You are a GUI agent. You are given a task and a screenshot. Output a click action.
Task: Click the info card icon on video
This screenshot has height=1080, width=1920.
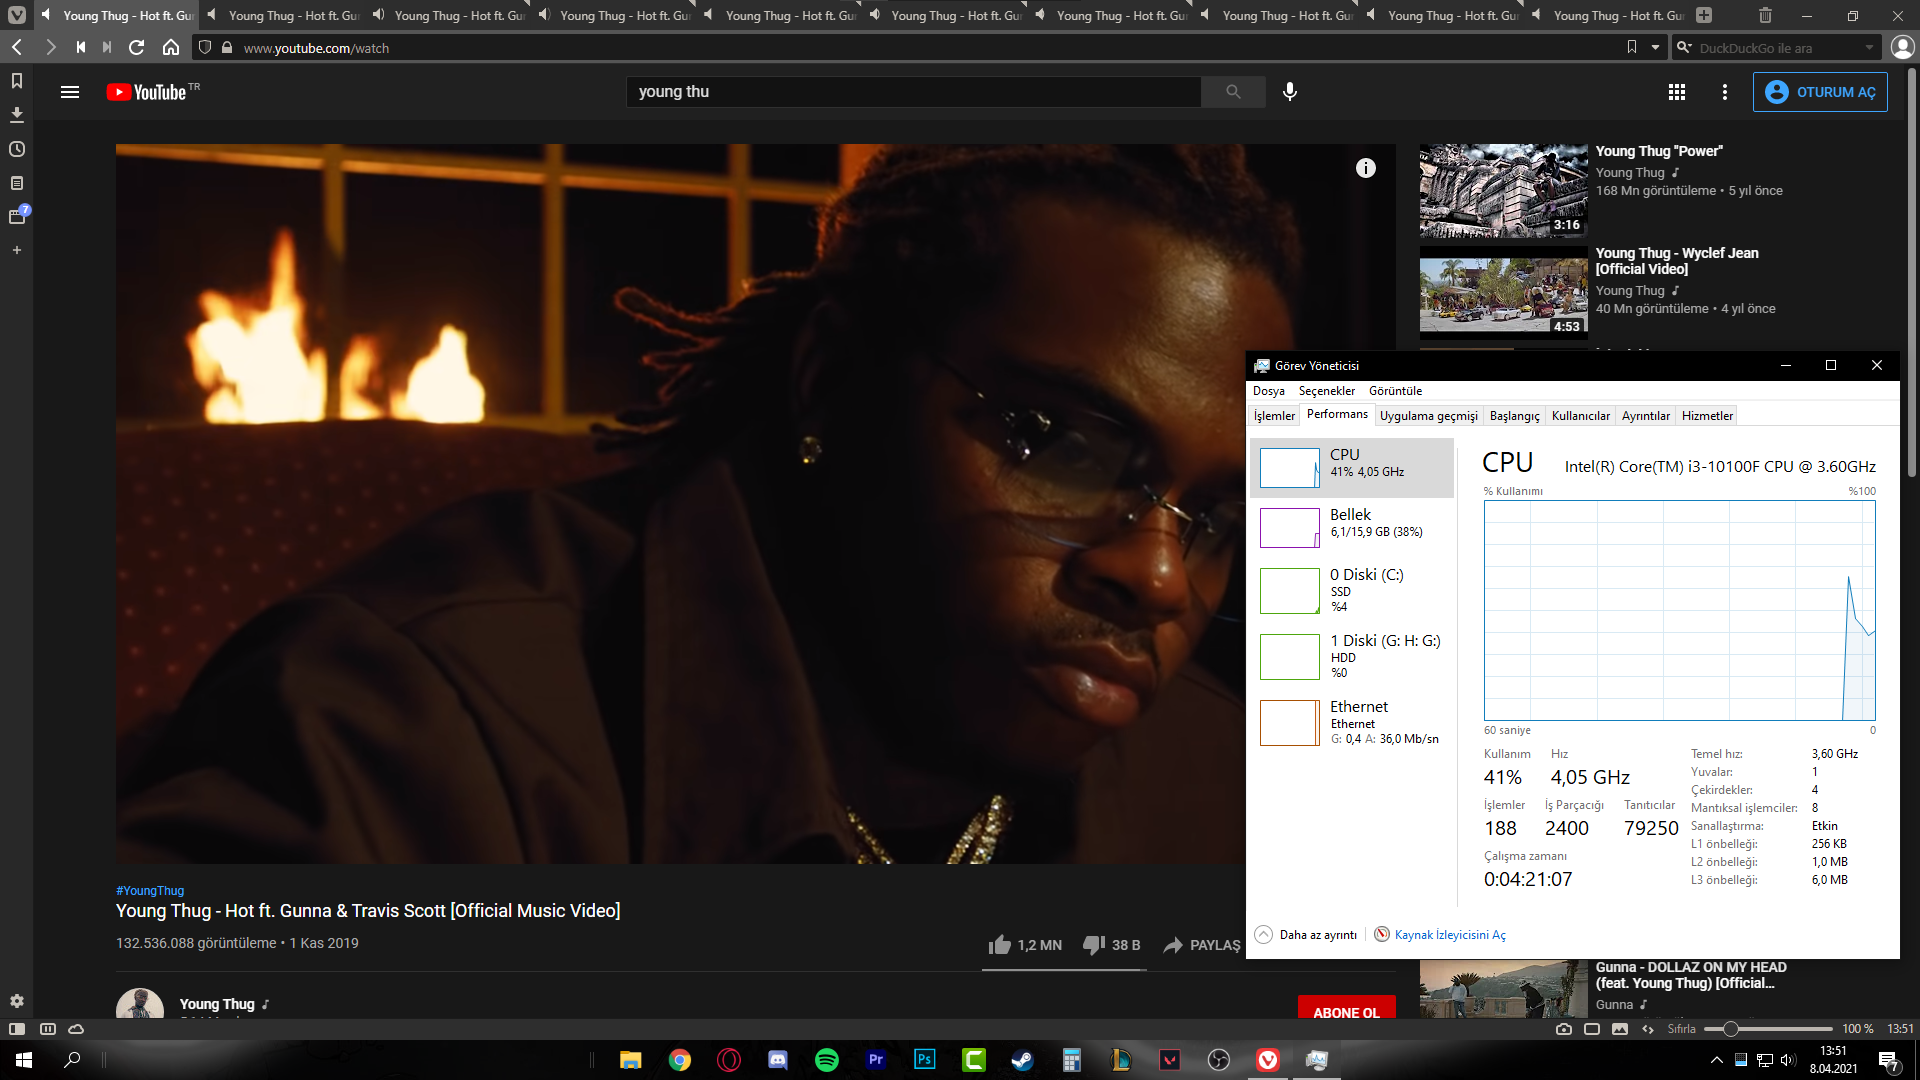tap(1366, 168)
